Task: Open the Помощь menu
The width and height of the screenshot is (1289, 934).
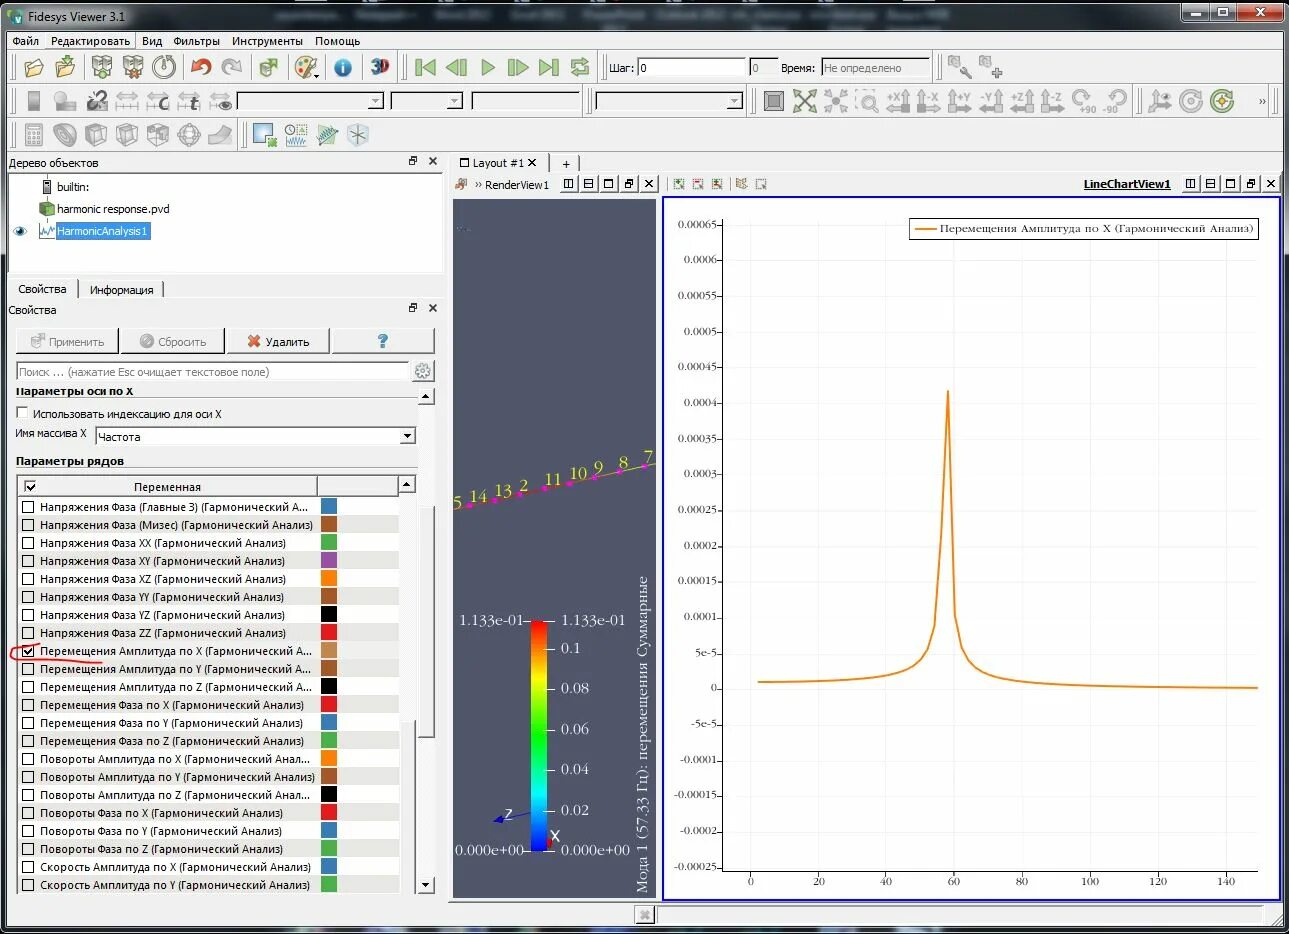Action: [337, 41]
